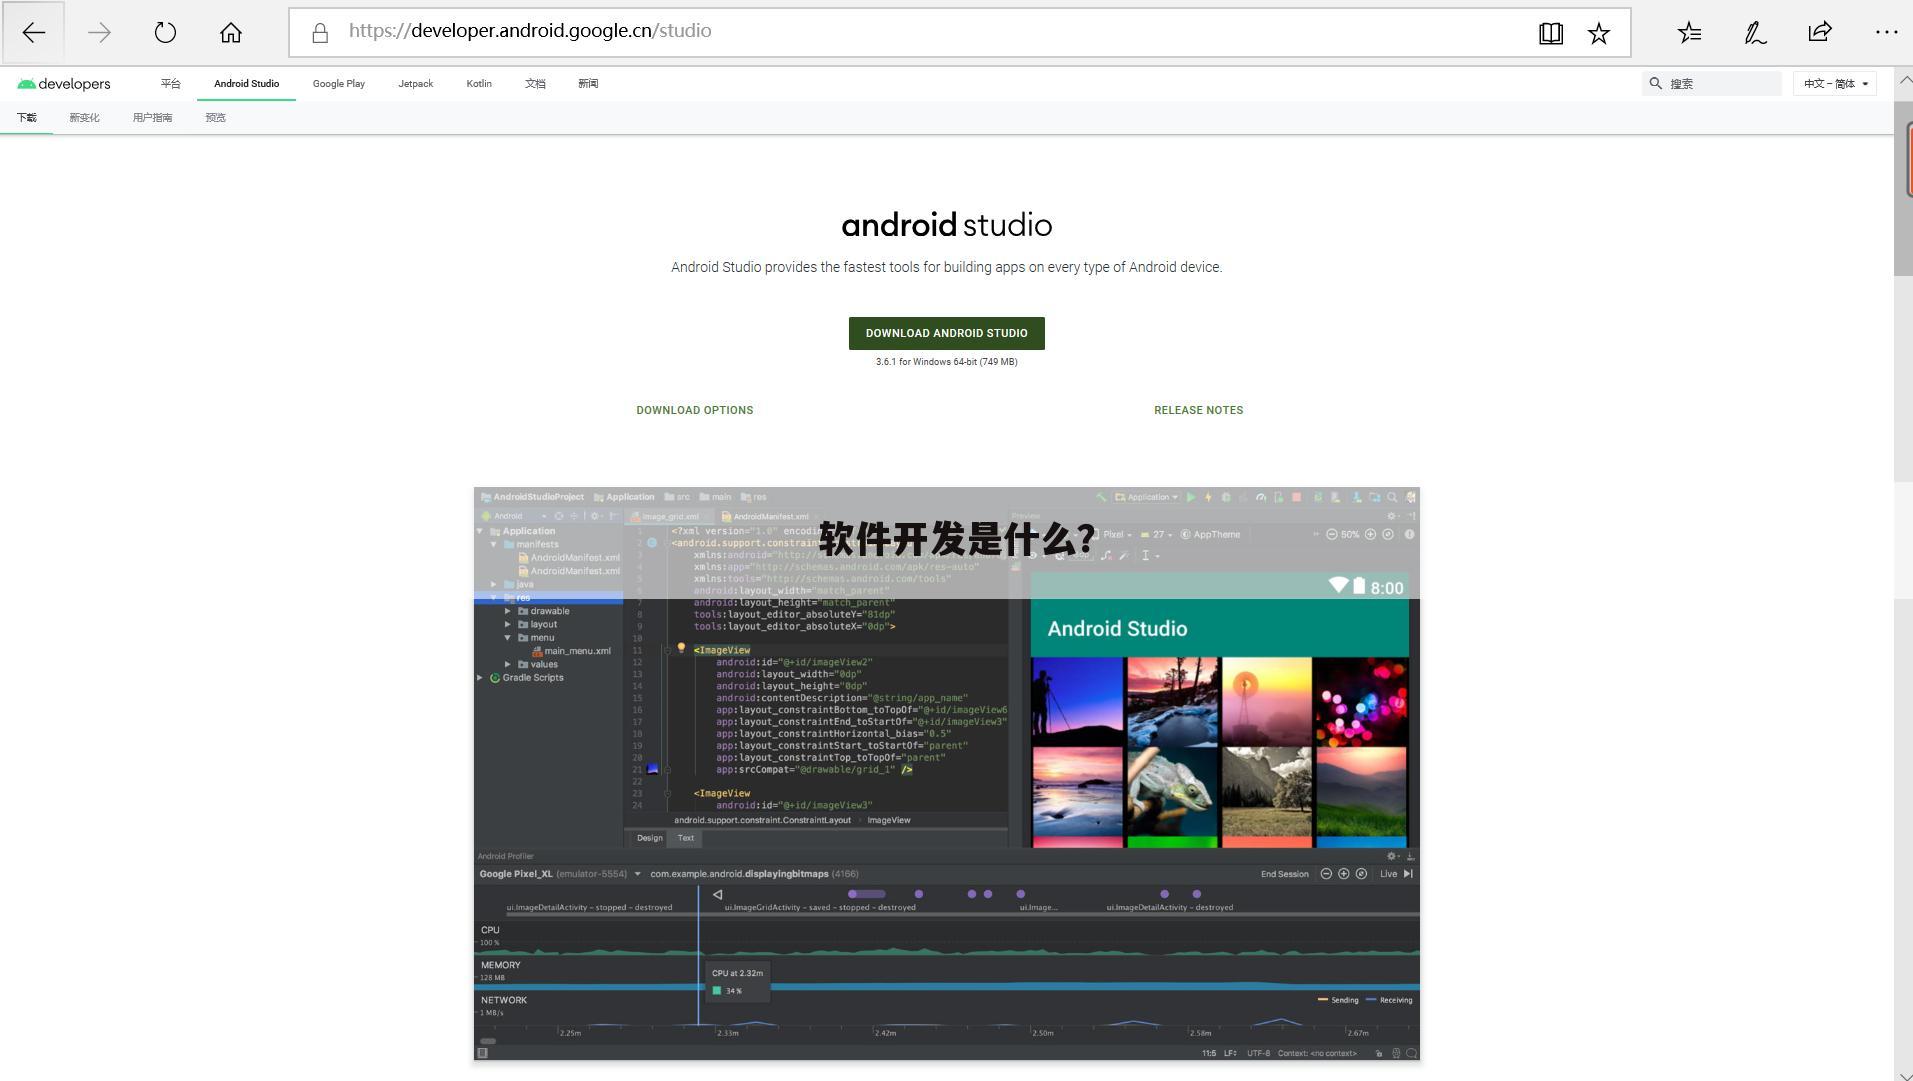
Task: Open the 平台 menu
Action: (x=171, y=84)
